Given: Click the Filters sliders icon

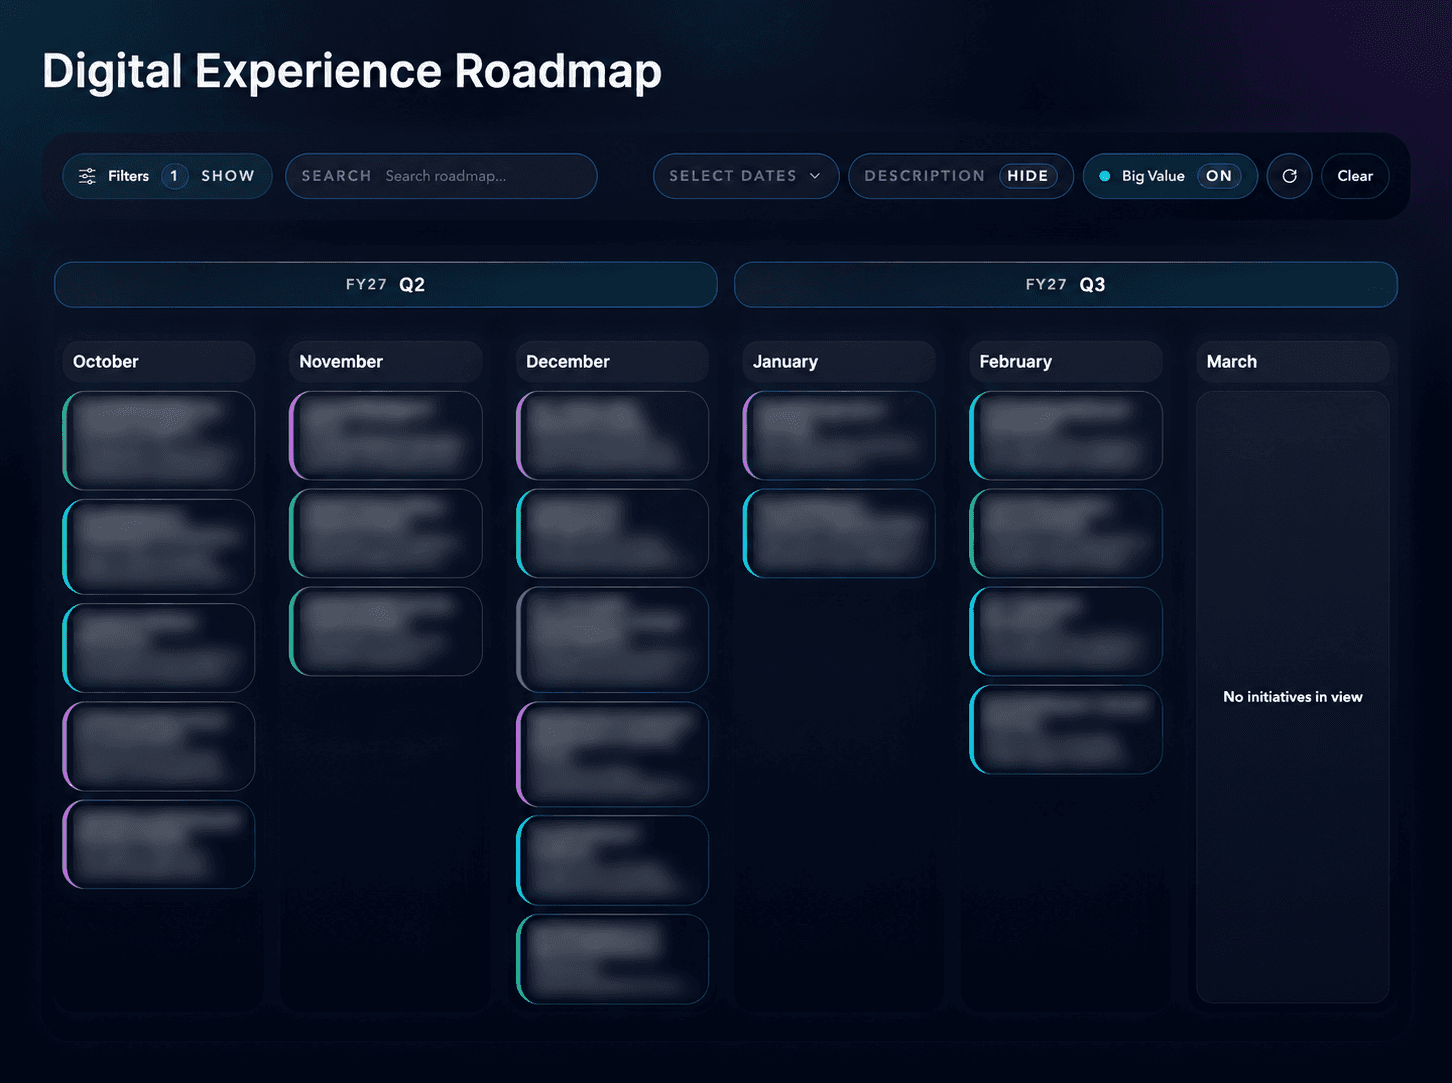Looking at the screenshot, I should (88, 176).
